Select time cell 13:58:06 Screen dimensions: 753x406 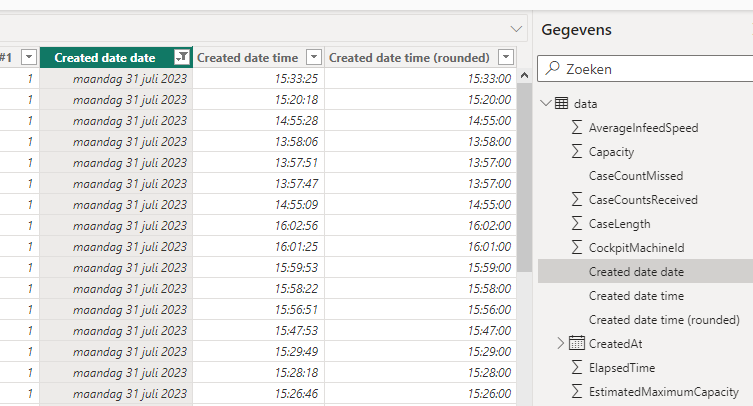[x=259, y=142]
